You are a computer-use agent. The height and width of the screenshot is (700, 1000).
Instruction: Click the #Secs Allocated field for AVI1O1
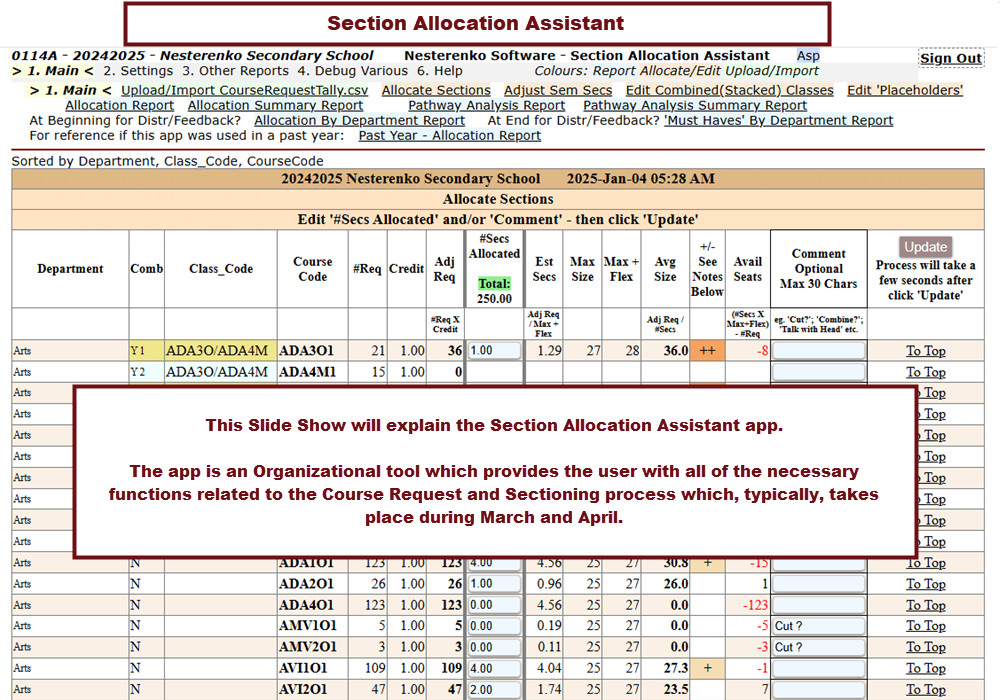494,668
